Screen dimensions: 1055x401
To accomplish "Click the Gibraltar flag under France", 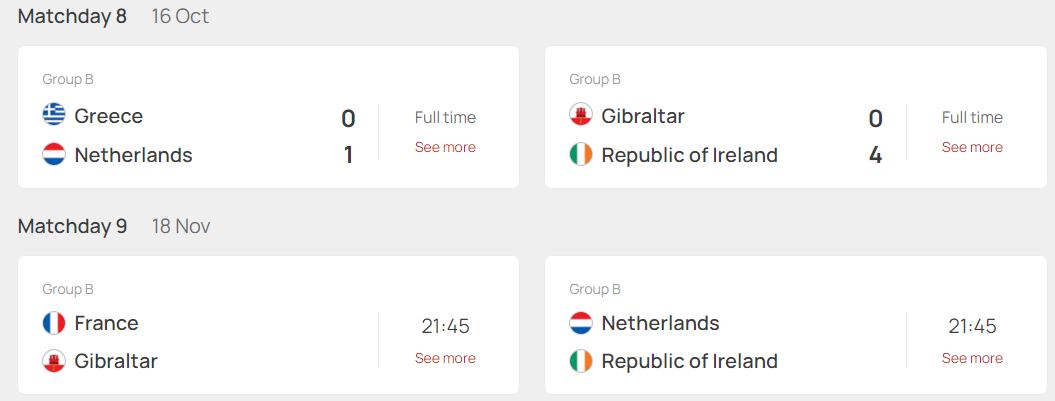I will (x=54, y=361).
